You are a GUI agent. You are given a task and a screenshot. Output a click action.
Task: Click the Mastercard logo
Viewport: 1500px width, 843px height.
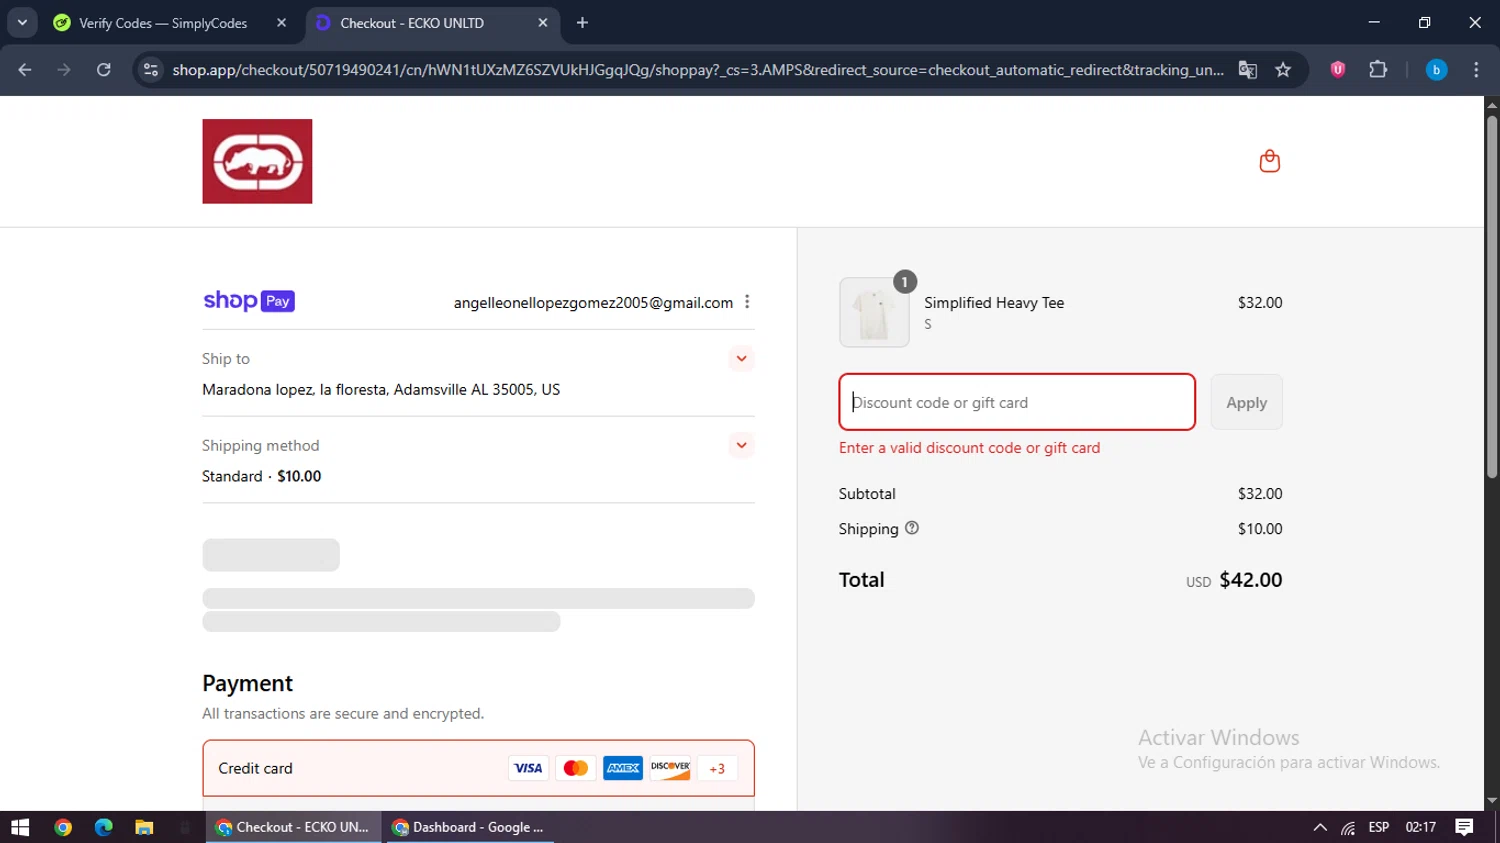[x=575, y=768]
